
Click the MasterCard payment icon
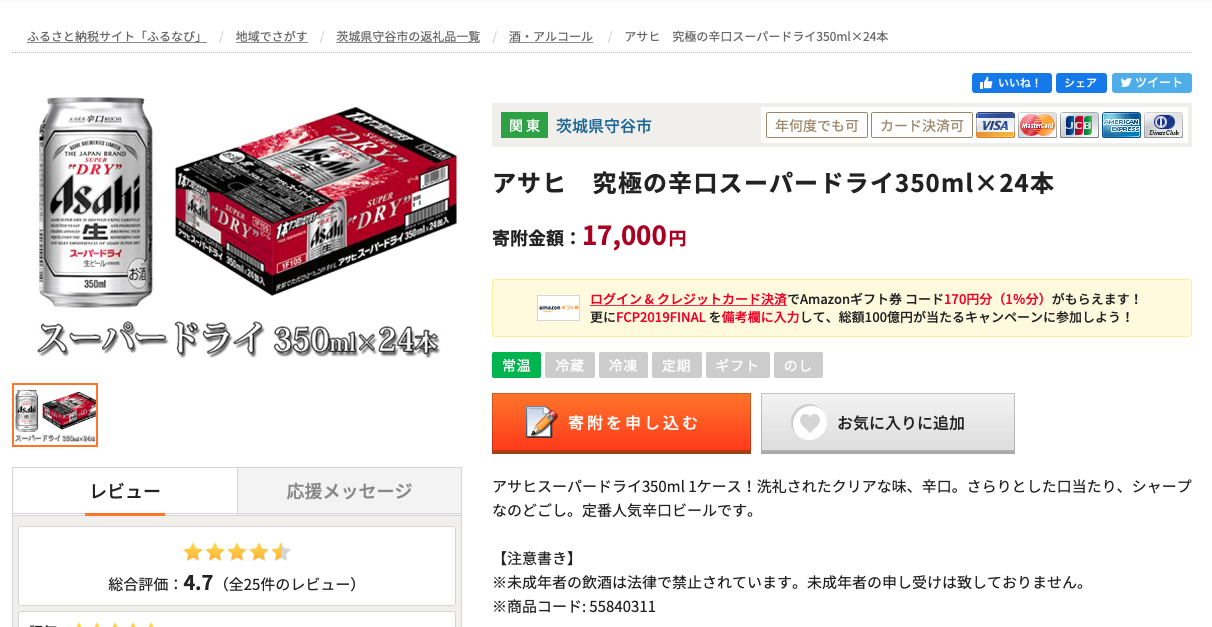point(1037,125)
